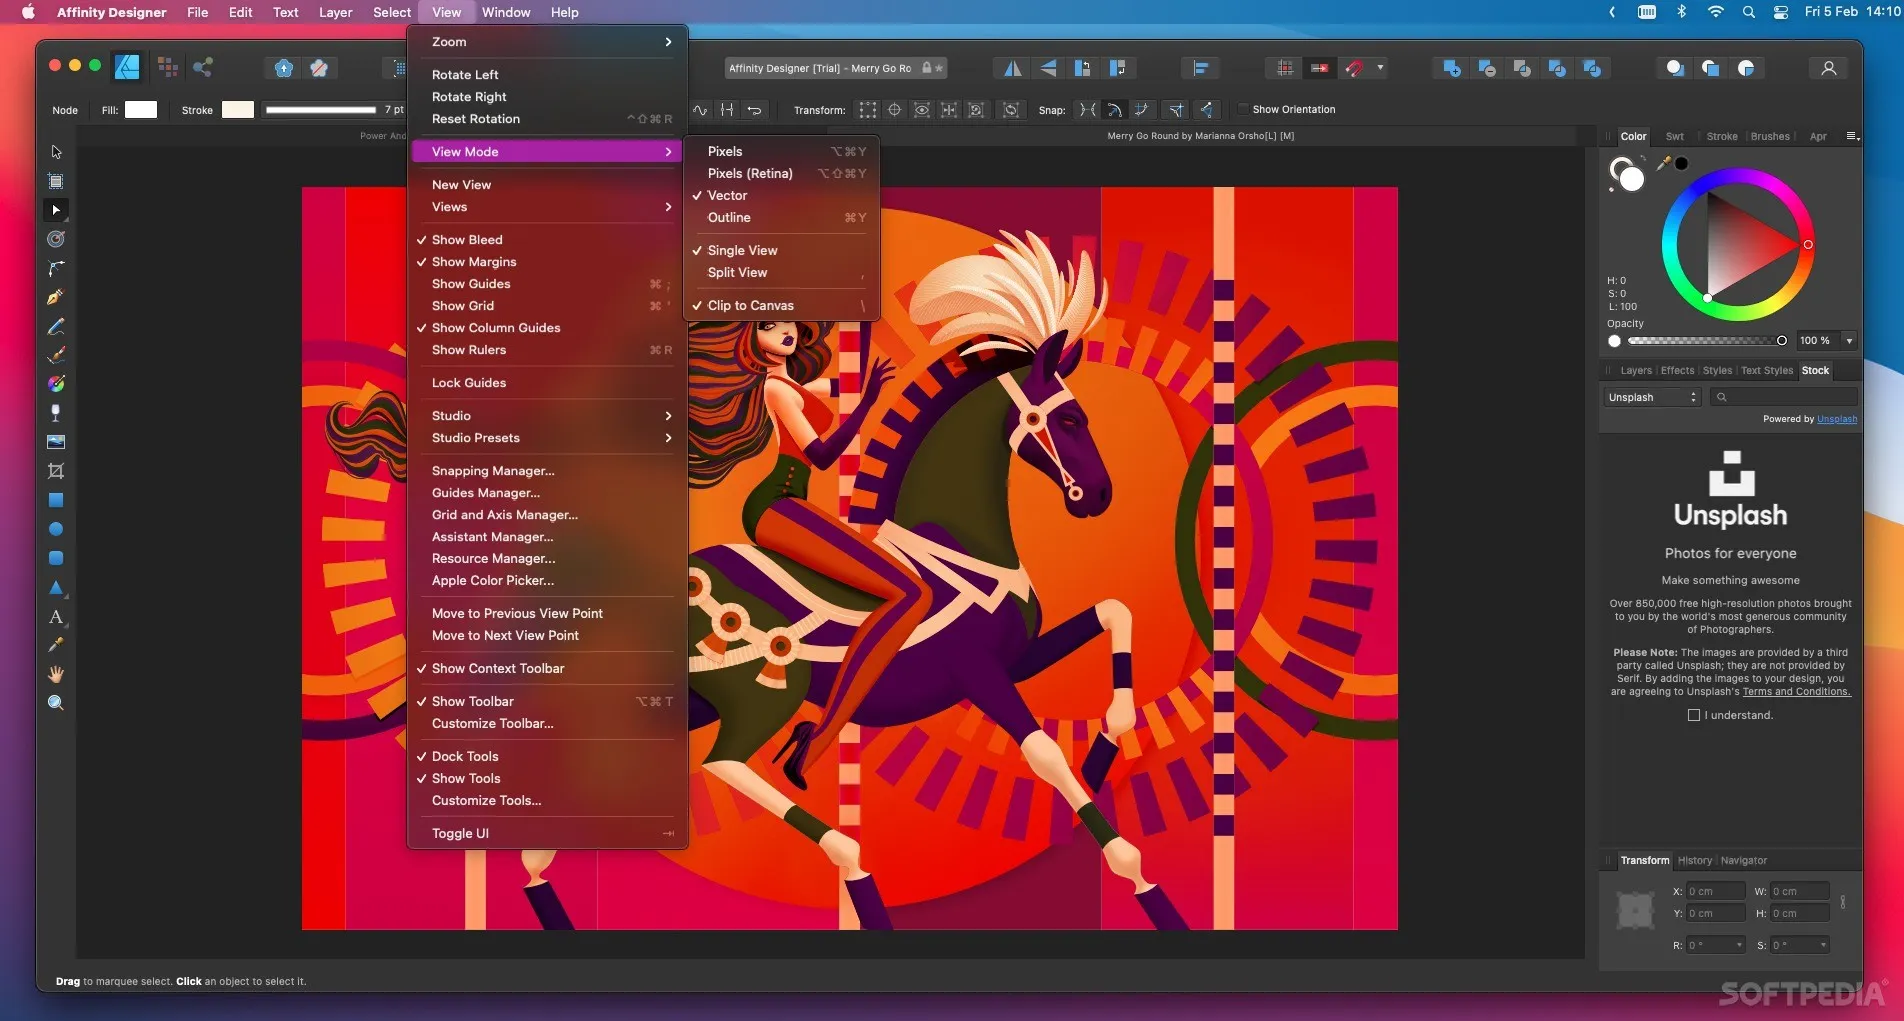Toggle the Show Orientation checkbox
1904x1021 pixels.
pyautogui.click(x=1243, y=109)
